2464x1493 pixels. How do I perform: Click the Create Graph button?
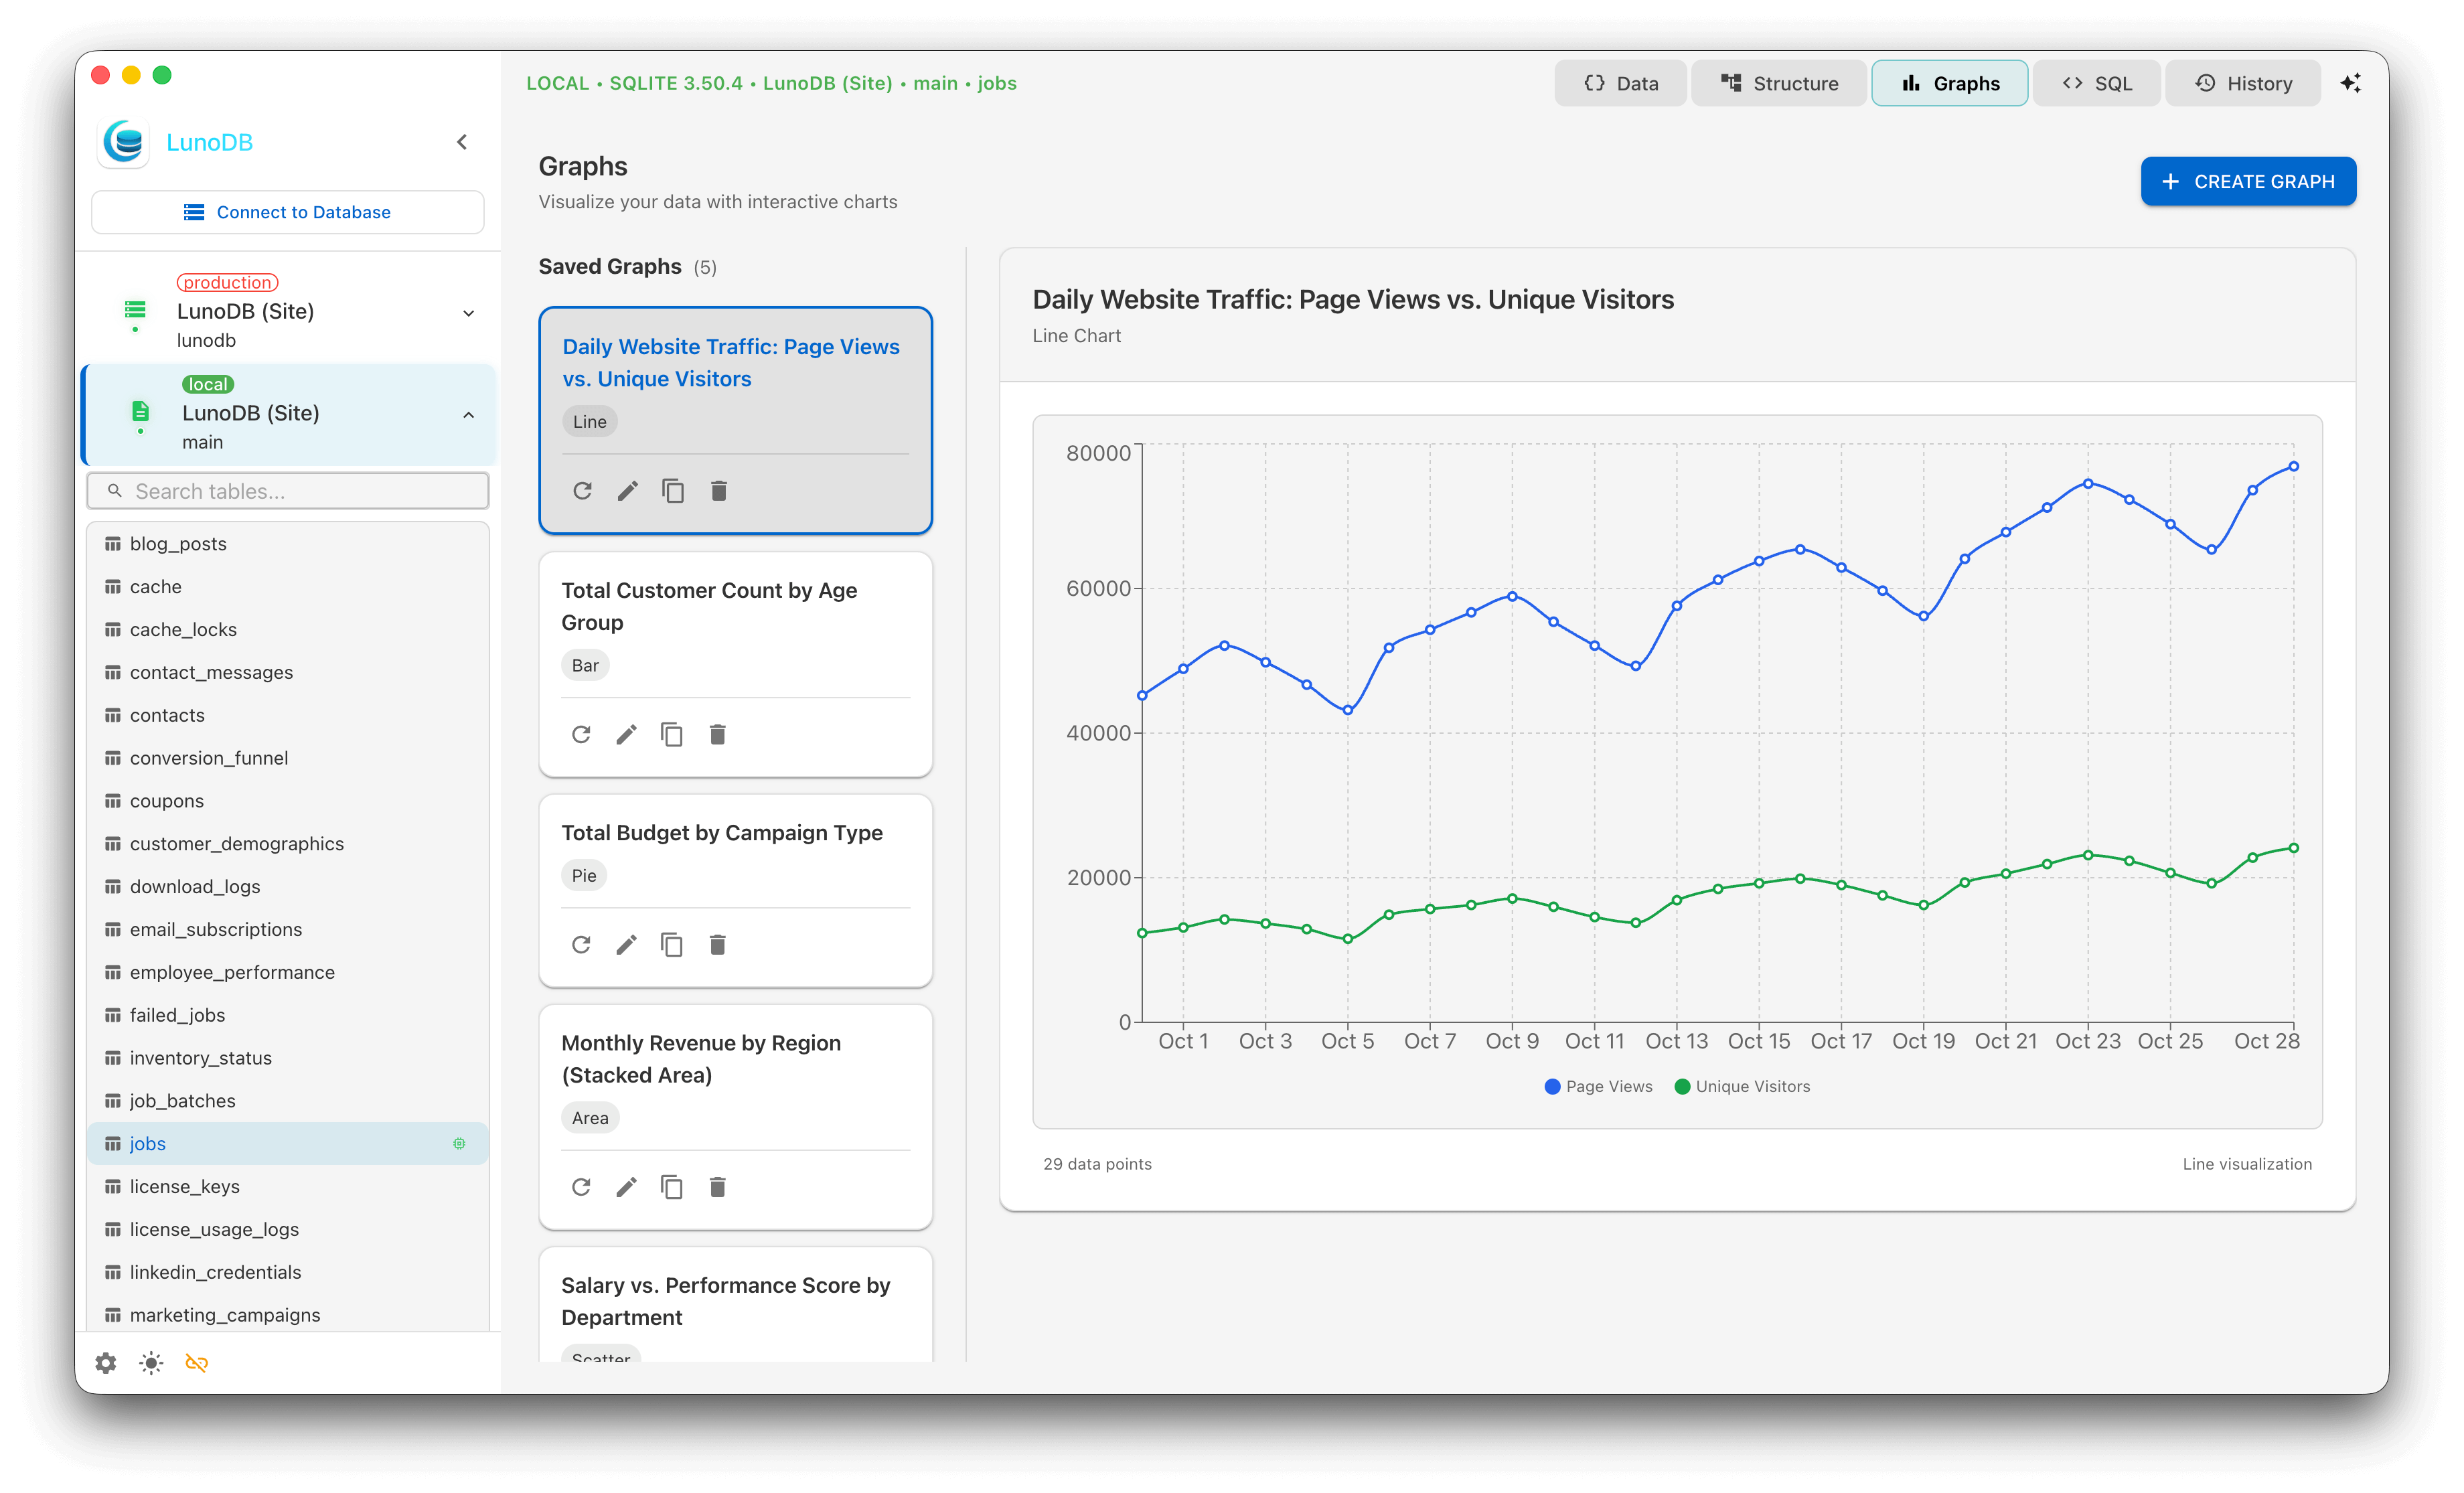click(2248, 181)
